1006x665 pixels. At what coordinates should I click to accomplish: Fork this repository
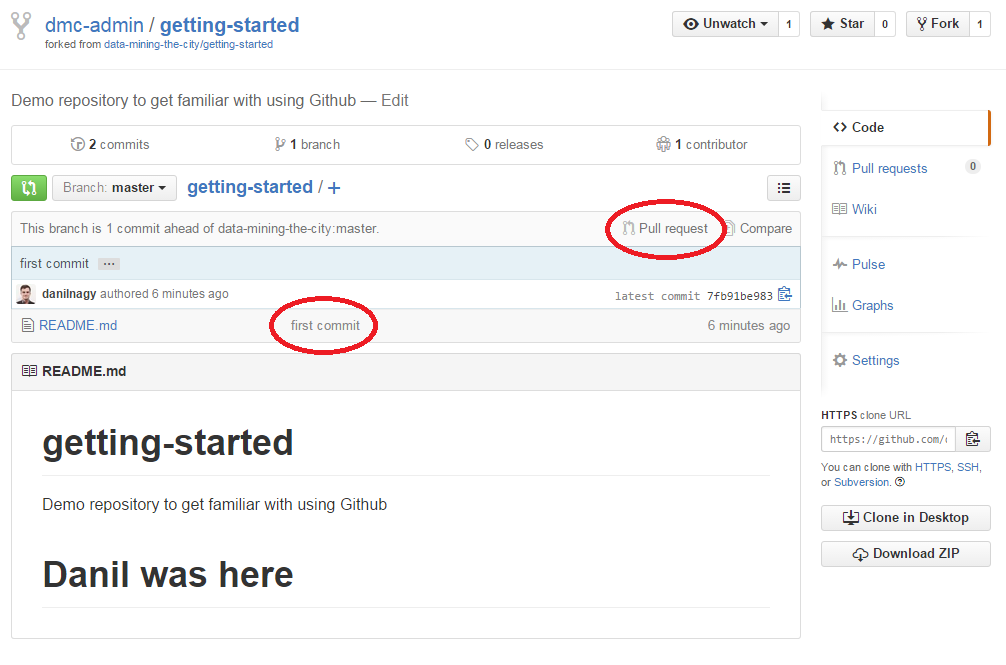coord(937,24)
